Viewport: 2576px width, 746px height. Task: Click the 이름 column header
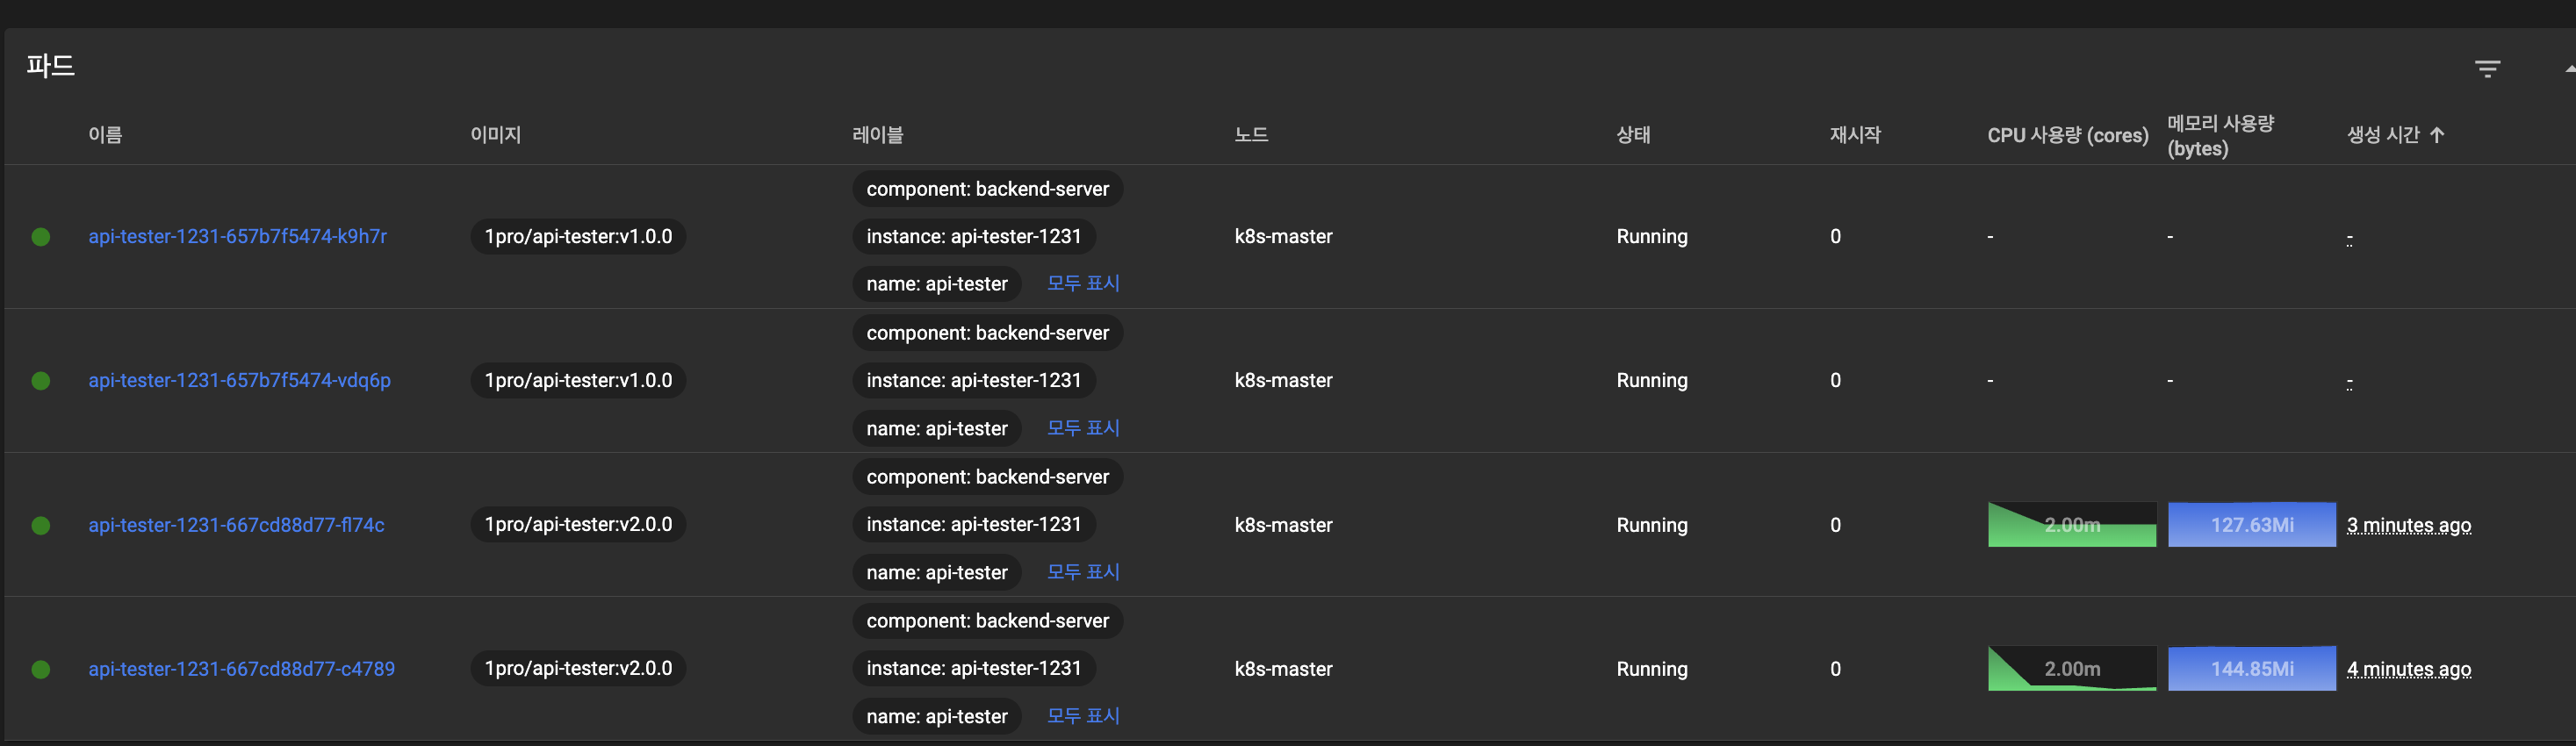click(105, 135)
